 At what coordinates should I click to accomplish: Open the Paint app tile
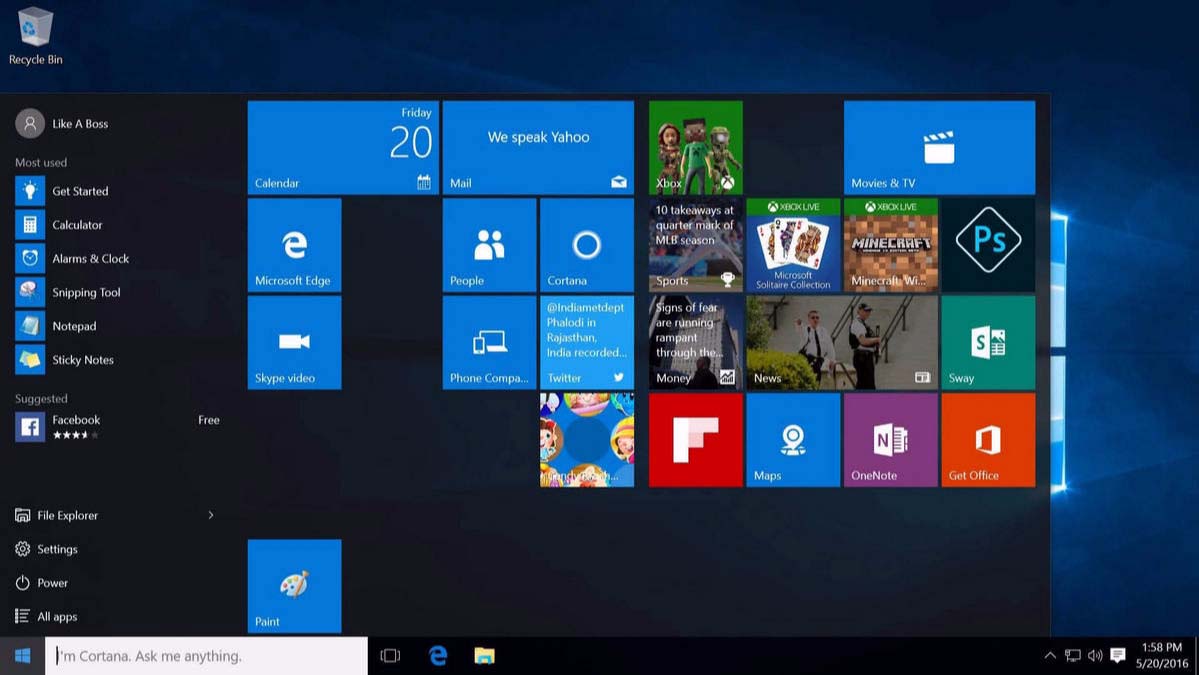tap(294, 586)
